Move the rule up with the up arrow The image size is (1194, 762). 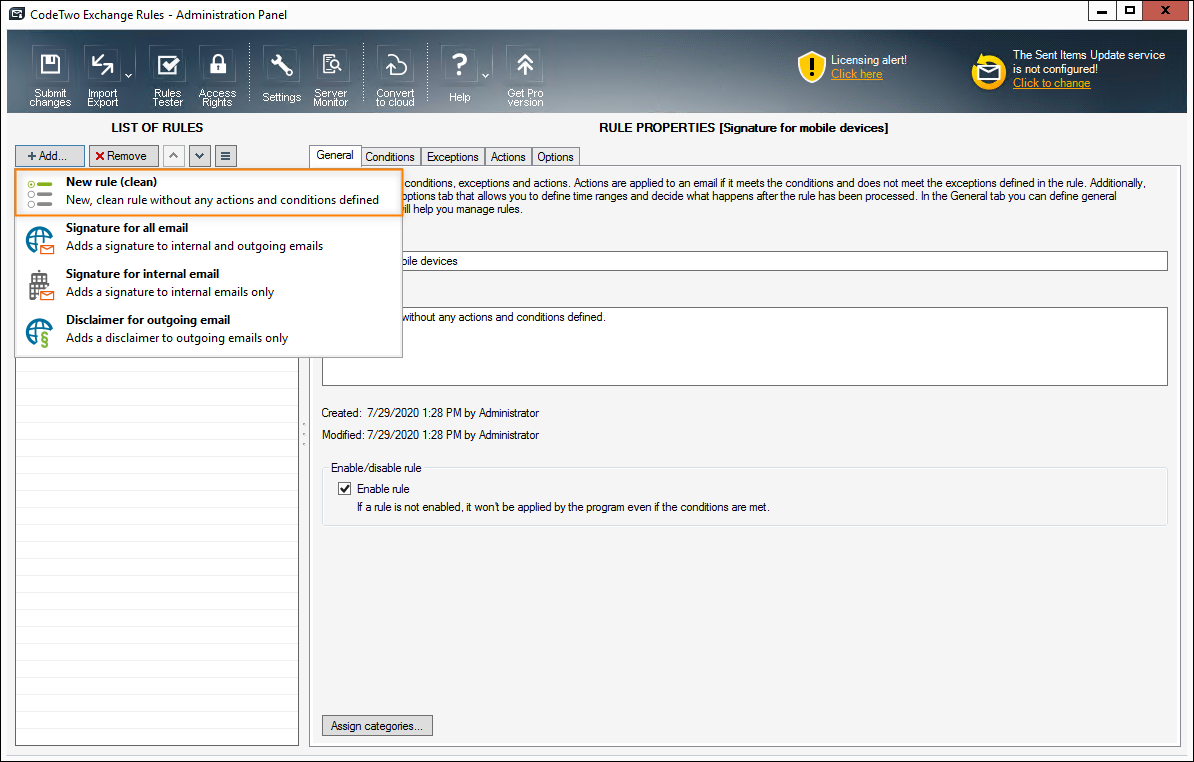pyautogui.click(x=174, y=155)
